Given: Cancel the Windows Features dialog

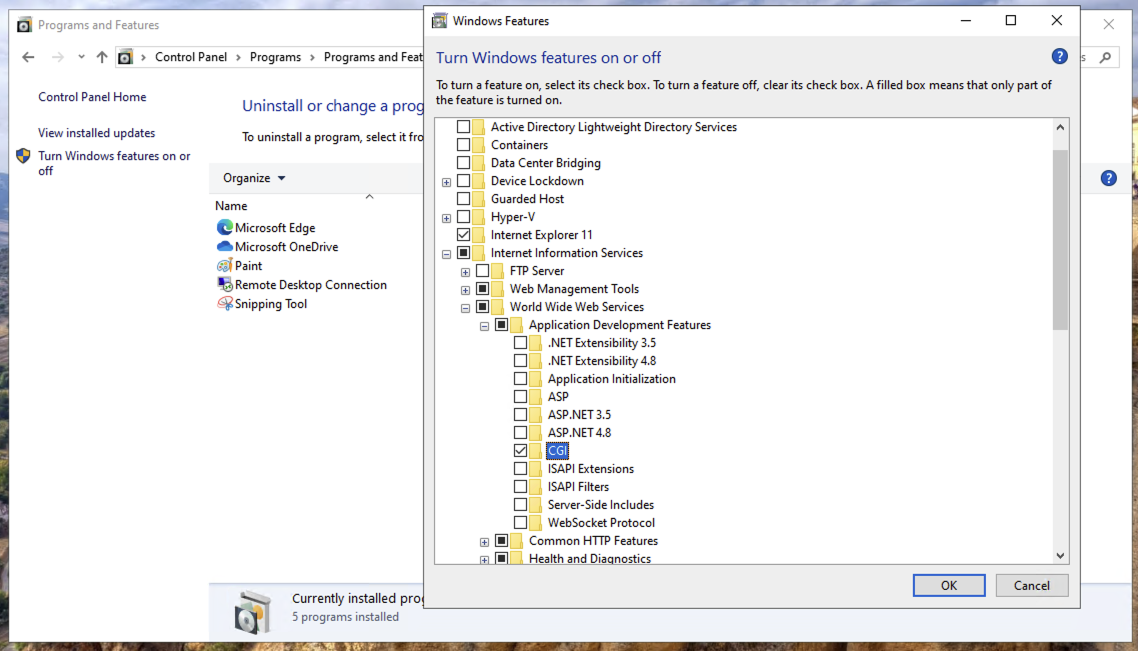Looking at the screenshot, I should 1031,585.
